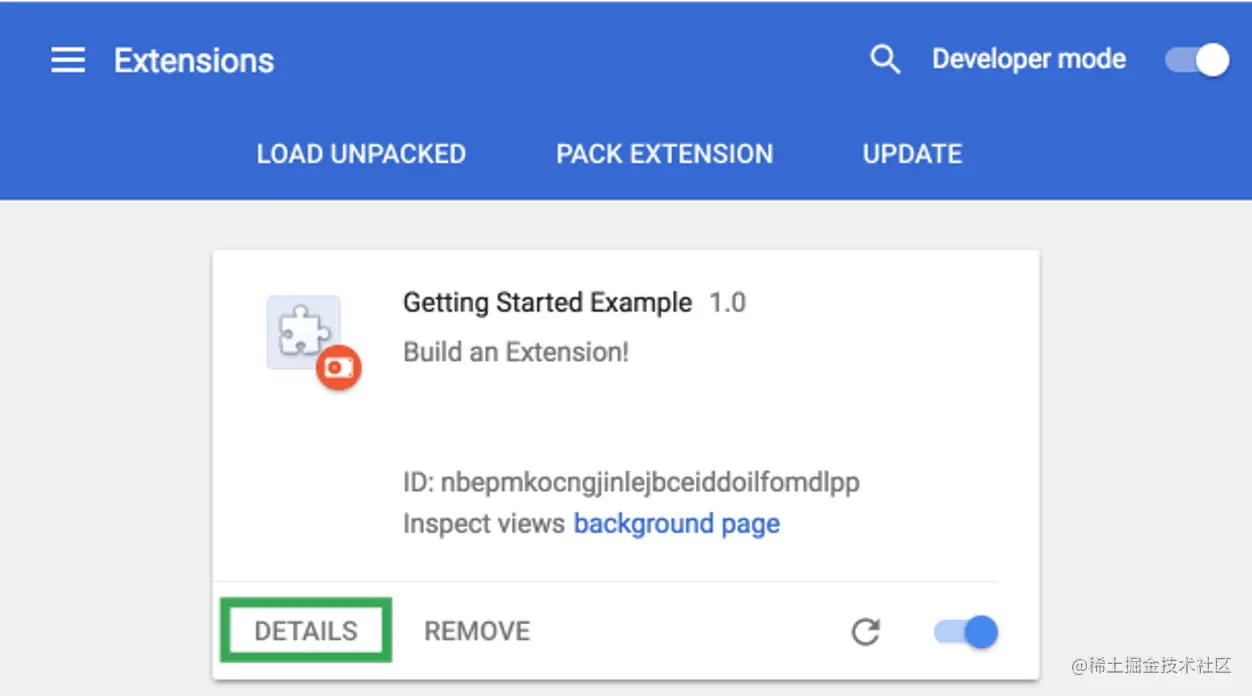Click the search extensions magnifier icon
Screen dimensions: 1252x696
885,60
